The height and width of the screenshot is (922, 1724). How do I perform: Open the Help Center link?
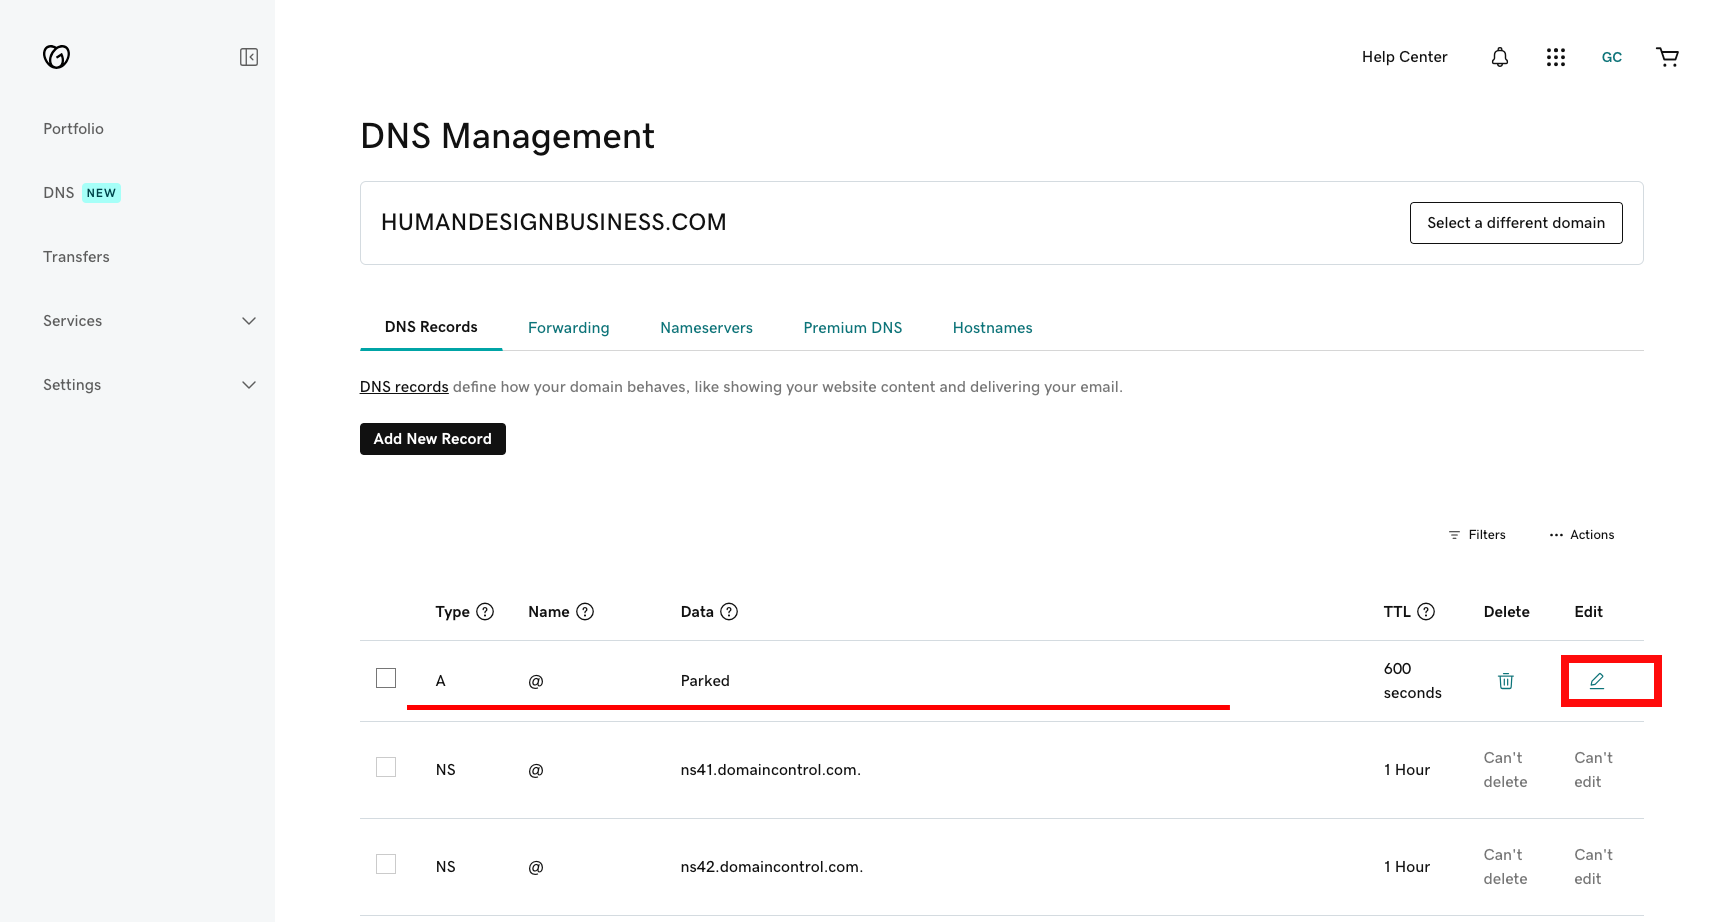coord(1404,57)
